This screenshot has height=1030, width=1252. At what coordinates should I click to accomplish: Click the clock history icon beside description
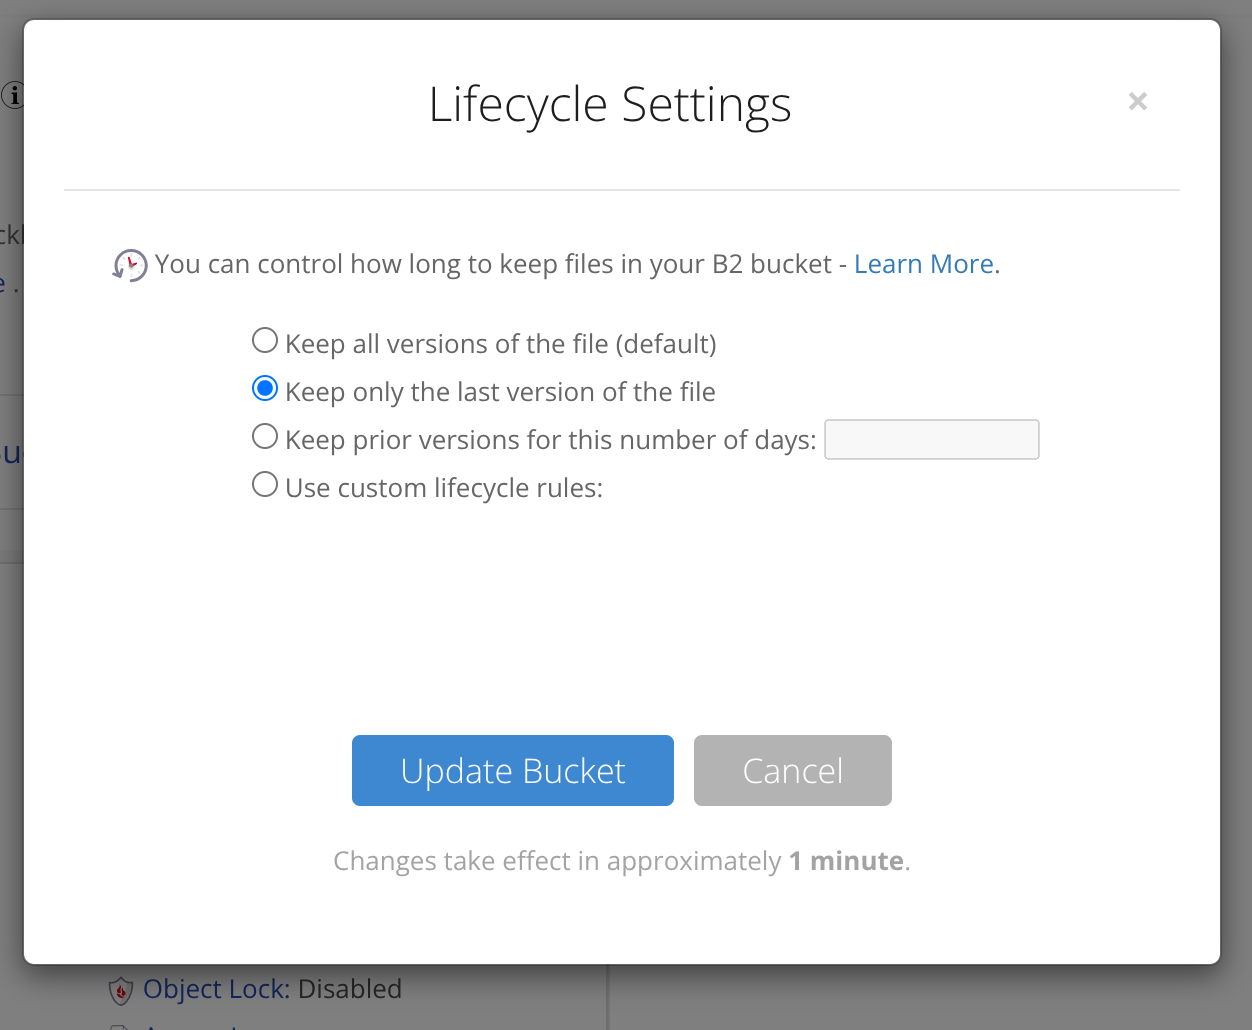coord(130,265)
